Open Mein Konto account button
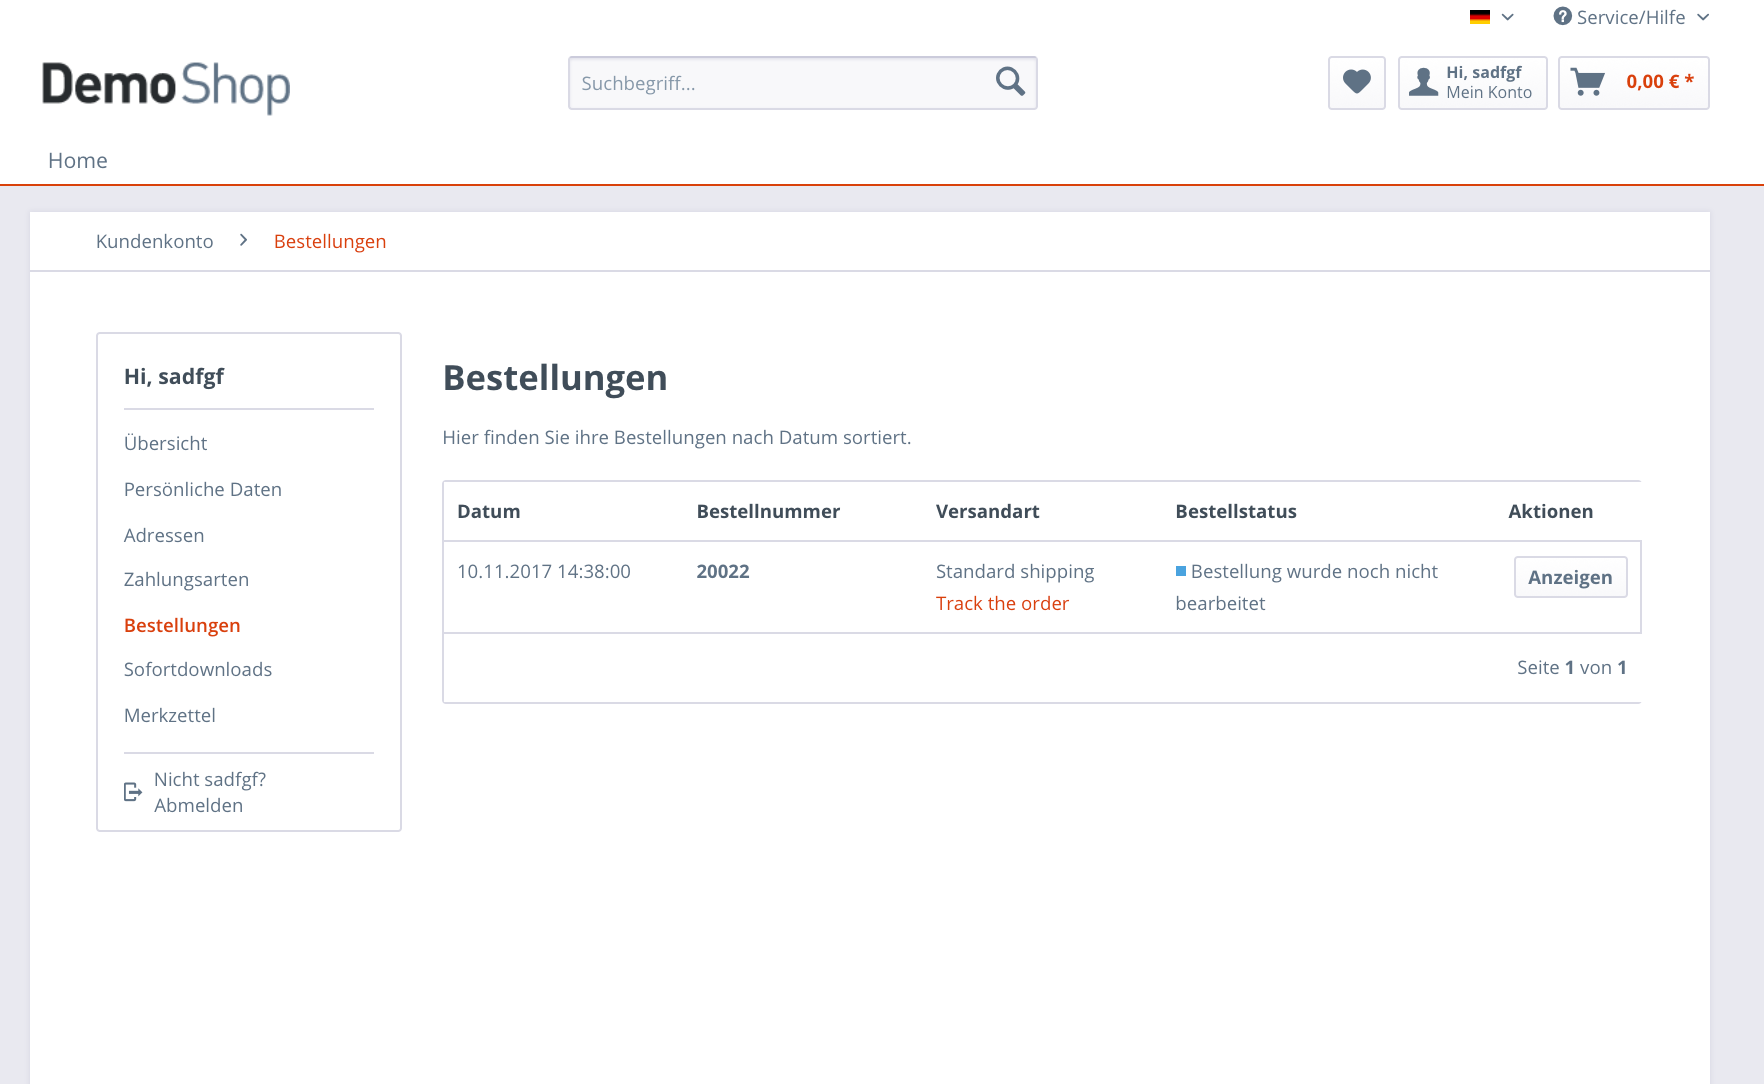1764x1084 pixels. [x=1472, y=82]
